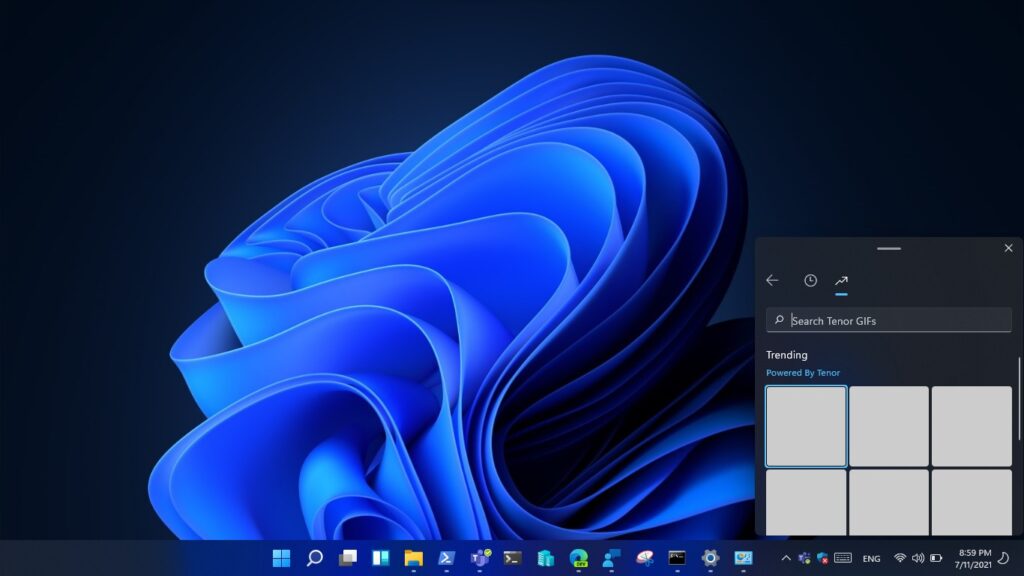Open the Windows Start menu

click(x=282, y=558)
